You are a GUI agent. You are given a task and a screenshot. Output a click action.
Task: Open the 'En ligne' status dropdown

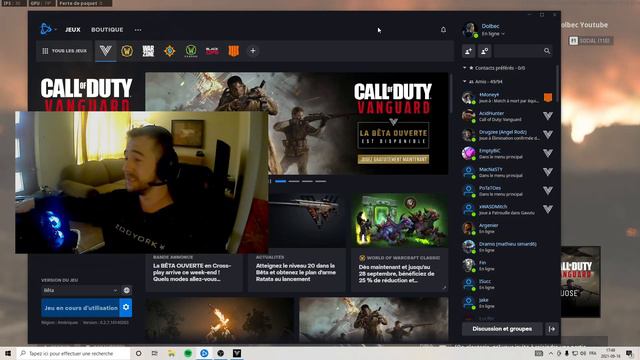493,34
